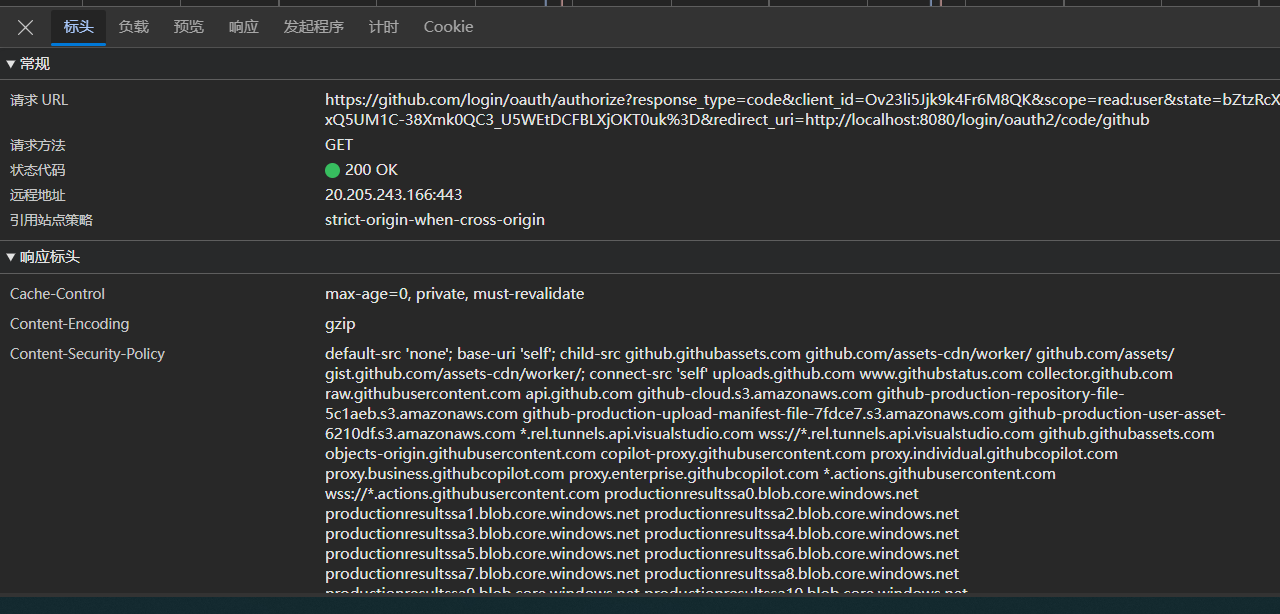
Task: Close the request details pane
Action: [26, 27]
